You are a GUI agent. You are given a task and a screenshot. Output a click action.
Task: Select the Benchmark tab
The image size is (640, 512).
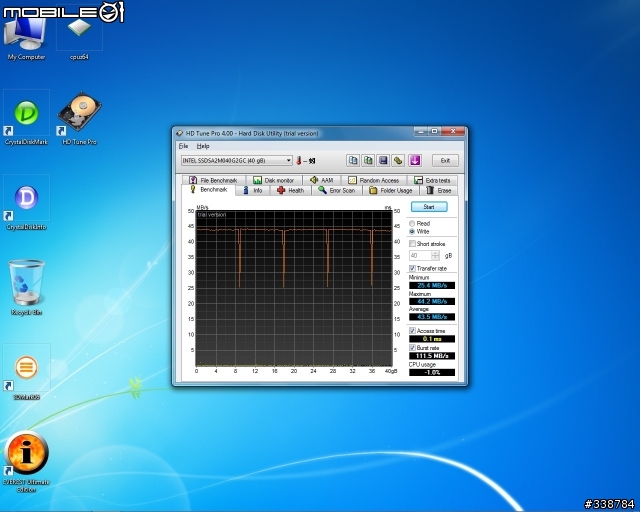click(x=209, y=190)
